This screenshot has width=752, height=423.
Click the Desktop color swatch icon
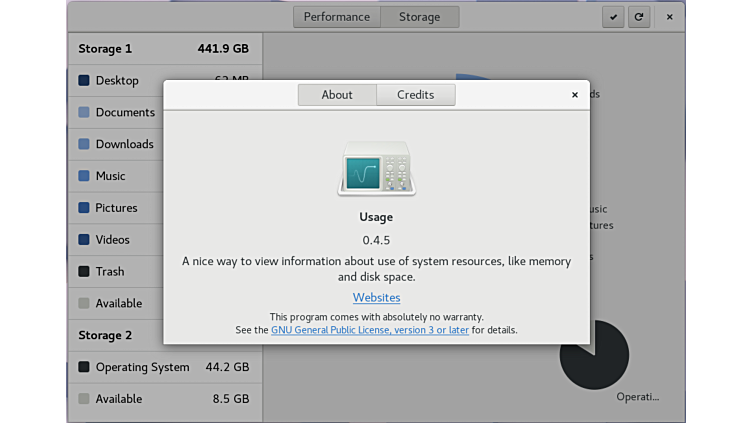(x=84, y=80)
